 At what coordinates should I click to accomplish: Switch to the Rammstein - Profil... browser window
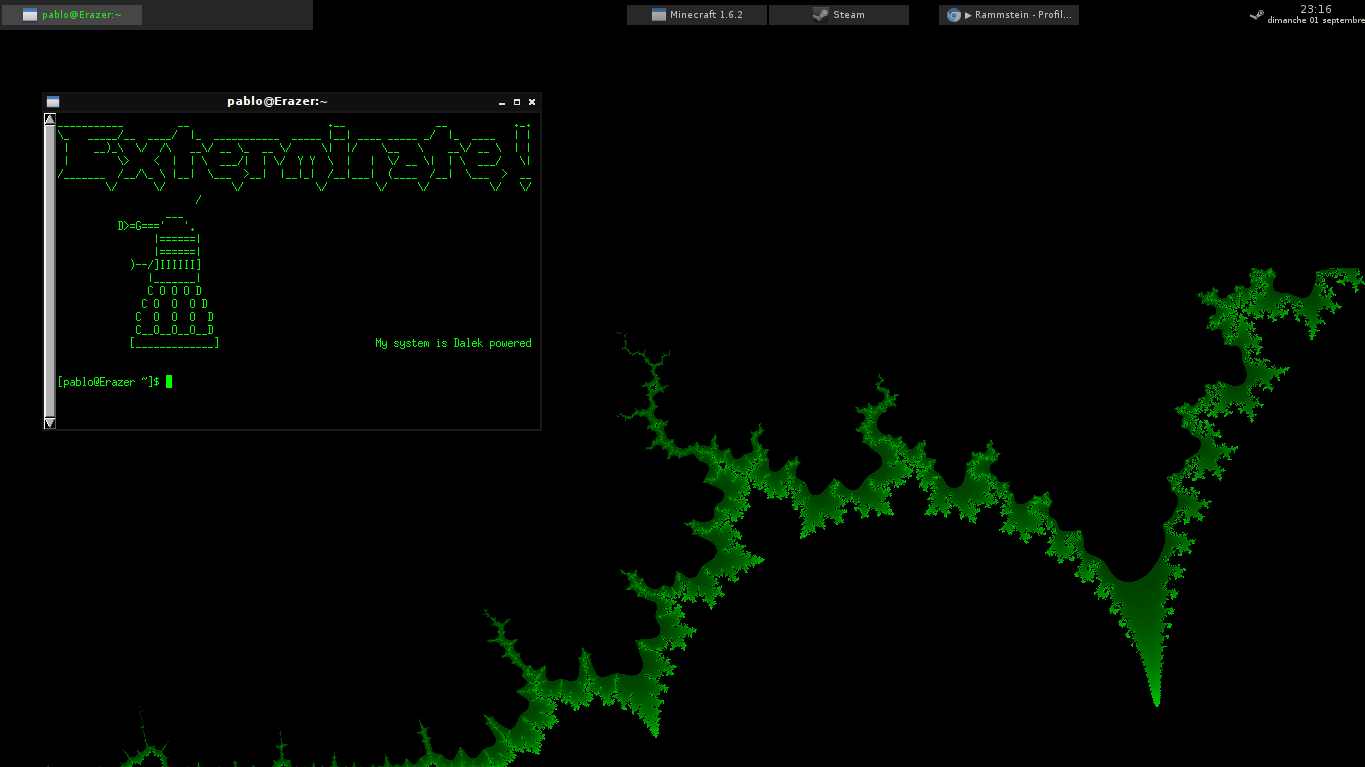(x=1009, y=15)
